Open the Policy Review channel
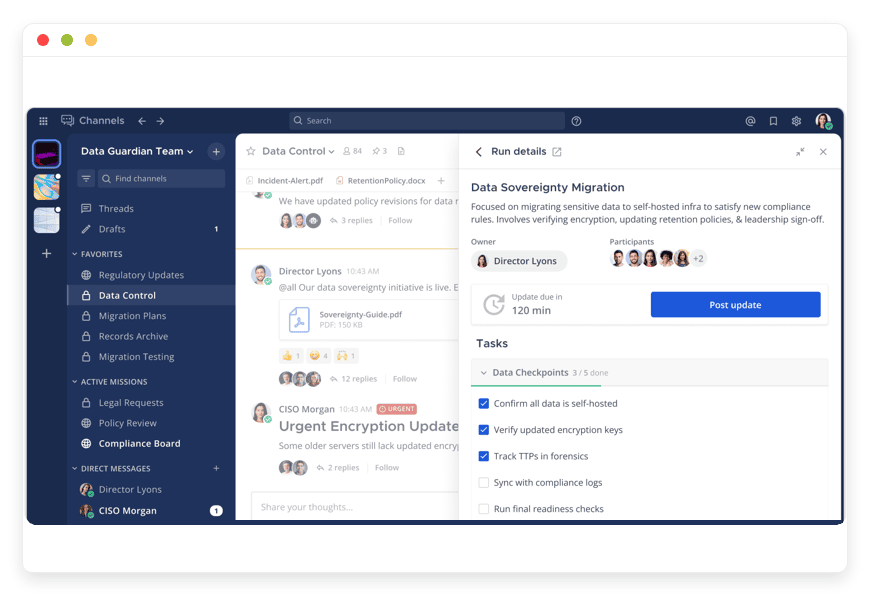This screenshot has width=870, height=595. click(151, 423)
